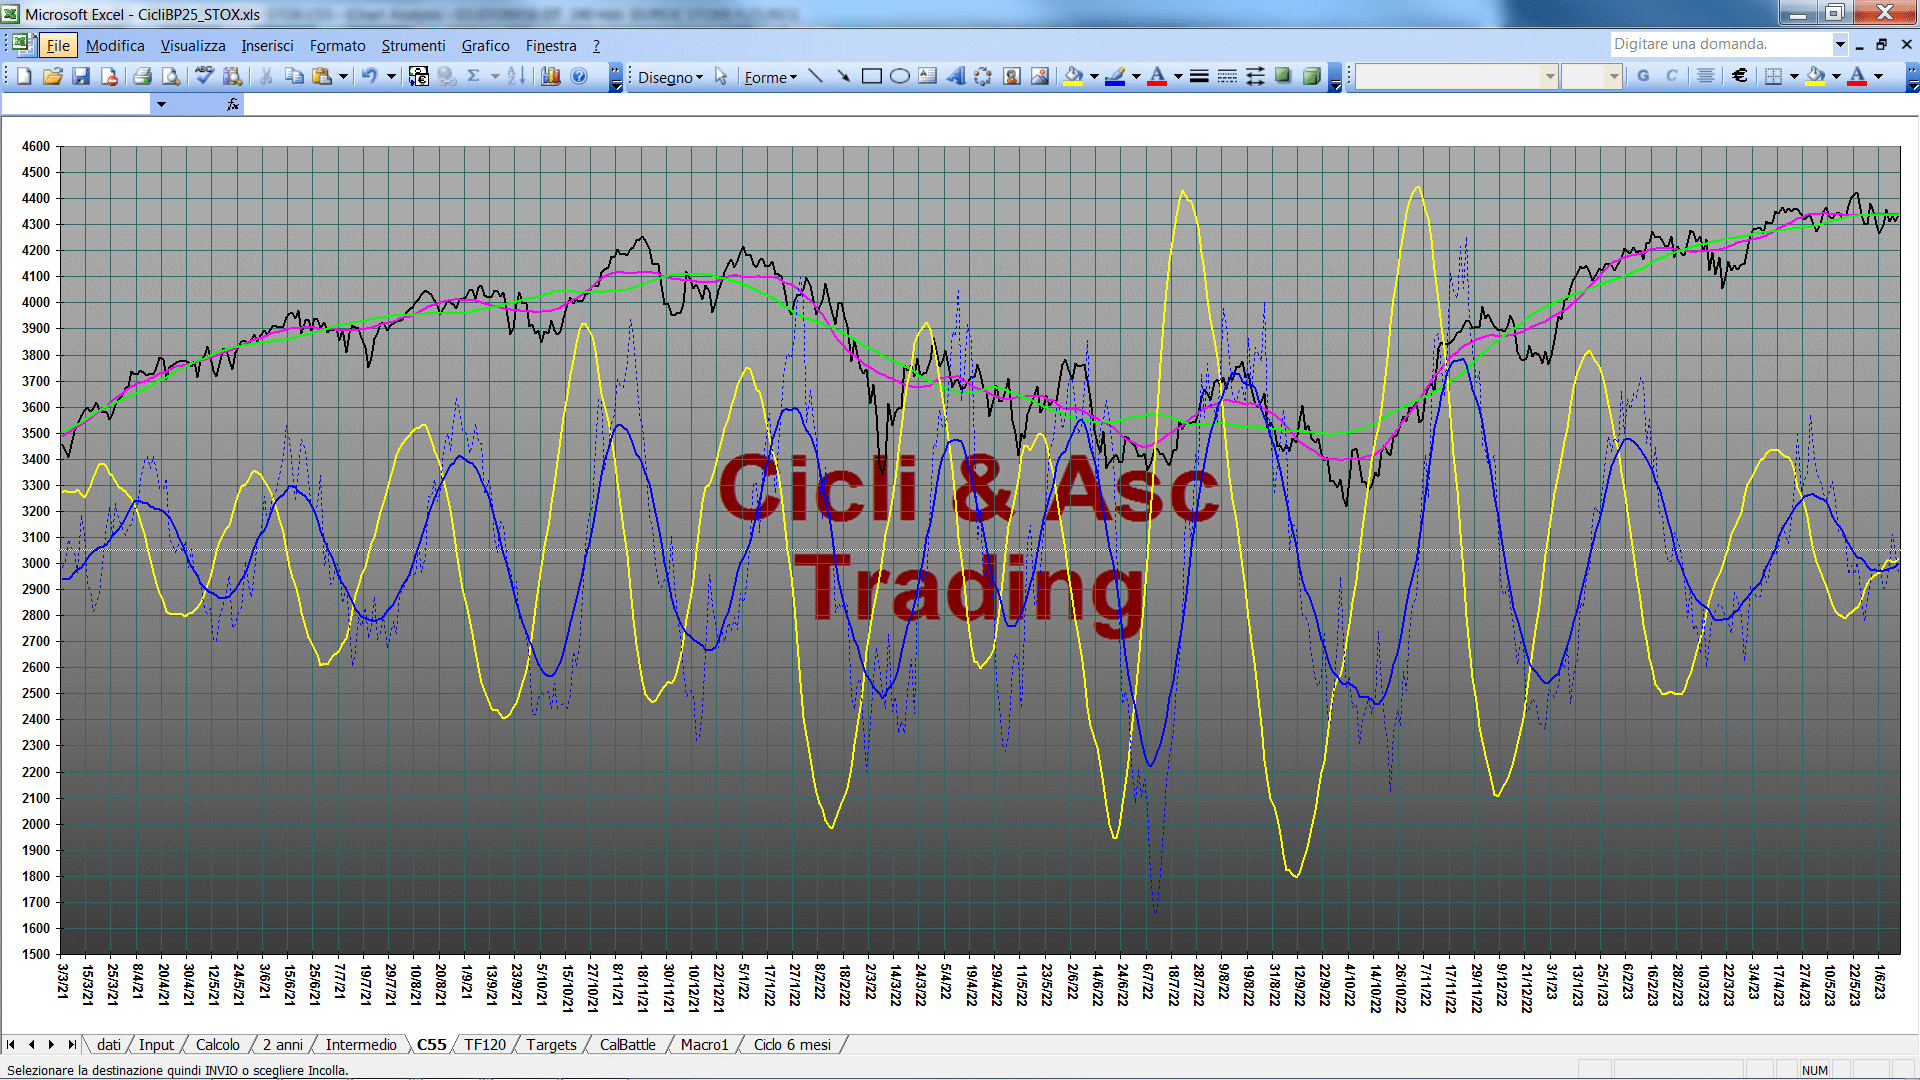Viewport: 1920px width, 1080px height.
Task: Click the Copy icon in the toolbar
Action: 294,76
